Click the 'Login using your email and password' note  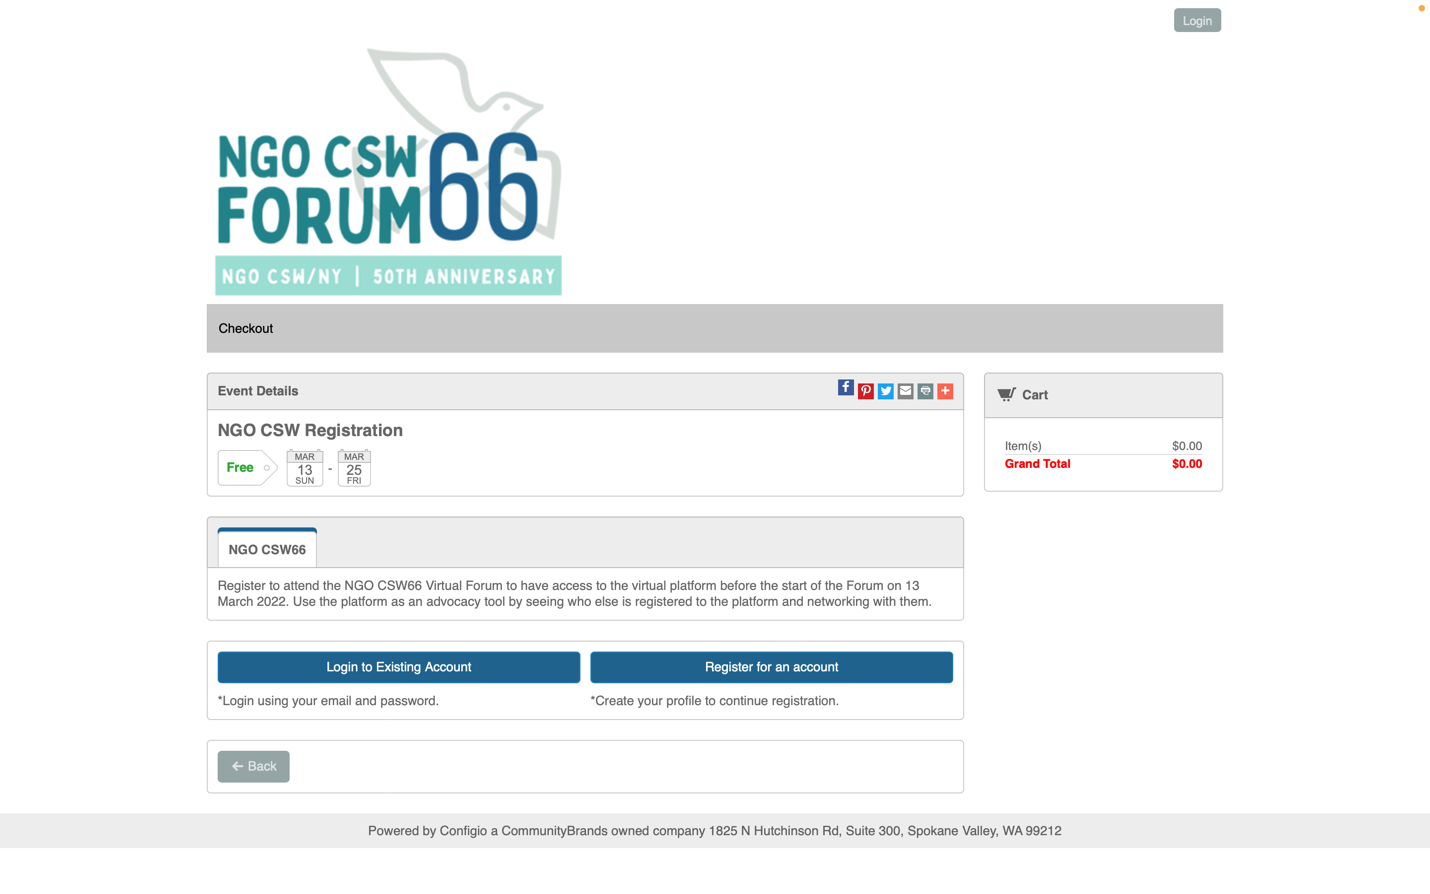[328, 701]
